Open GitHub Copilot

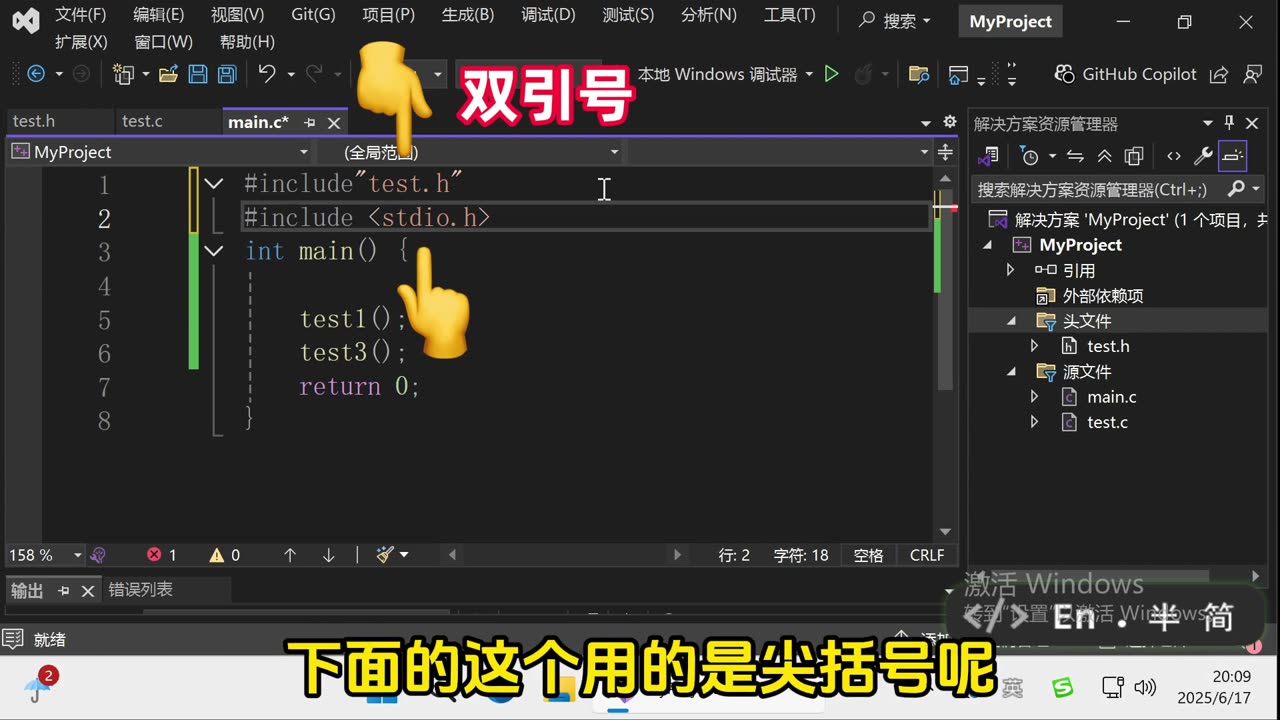pyautogui.click(x=1126, y=74)
